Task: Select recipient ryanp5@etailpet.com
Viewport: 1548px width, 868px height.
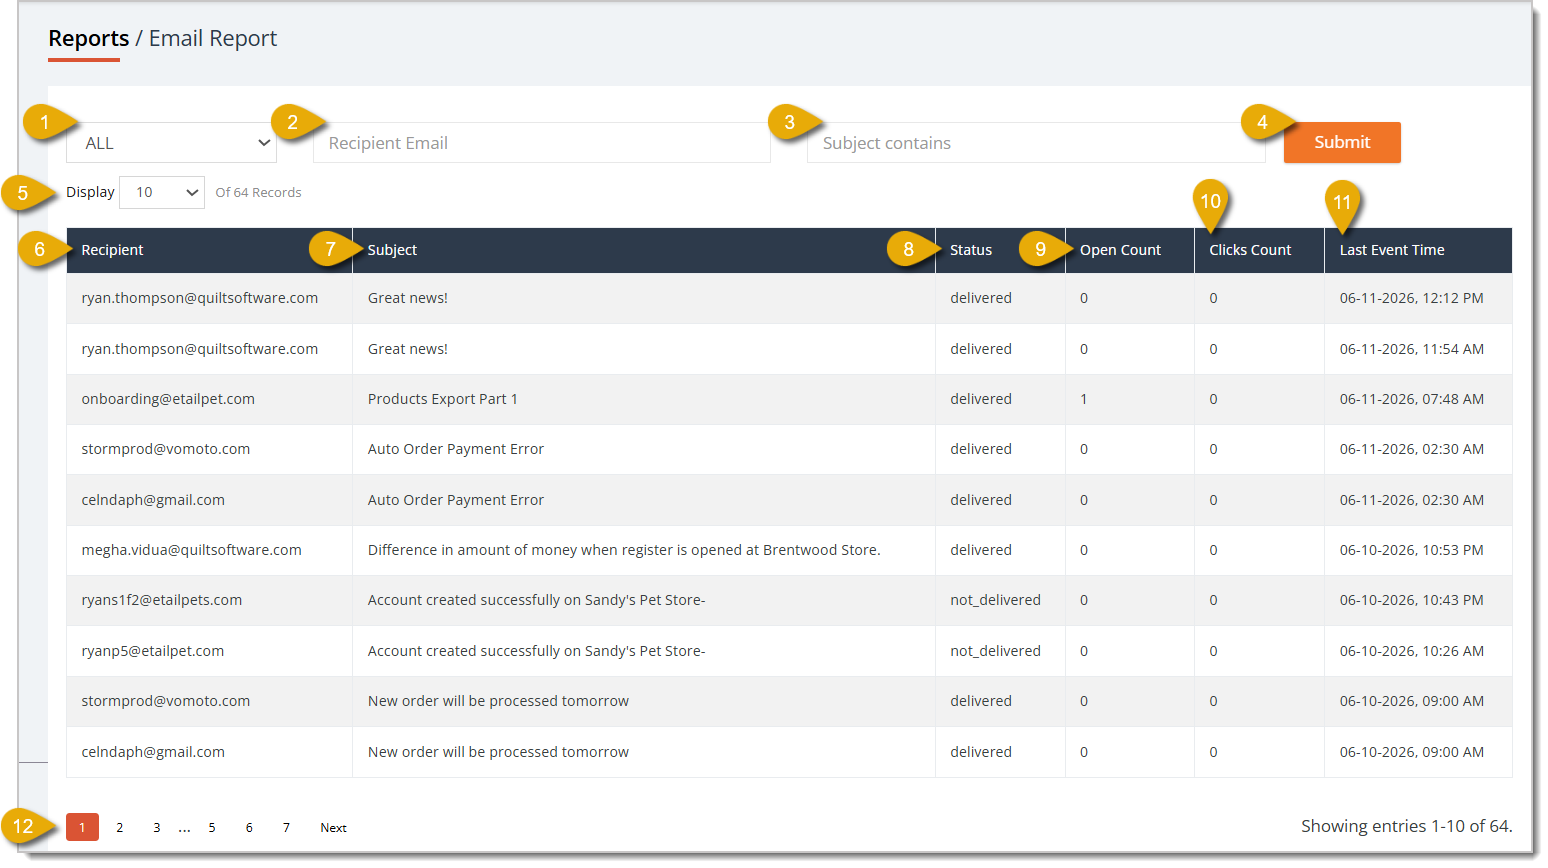Action: coord(153,651)
